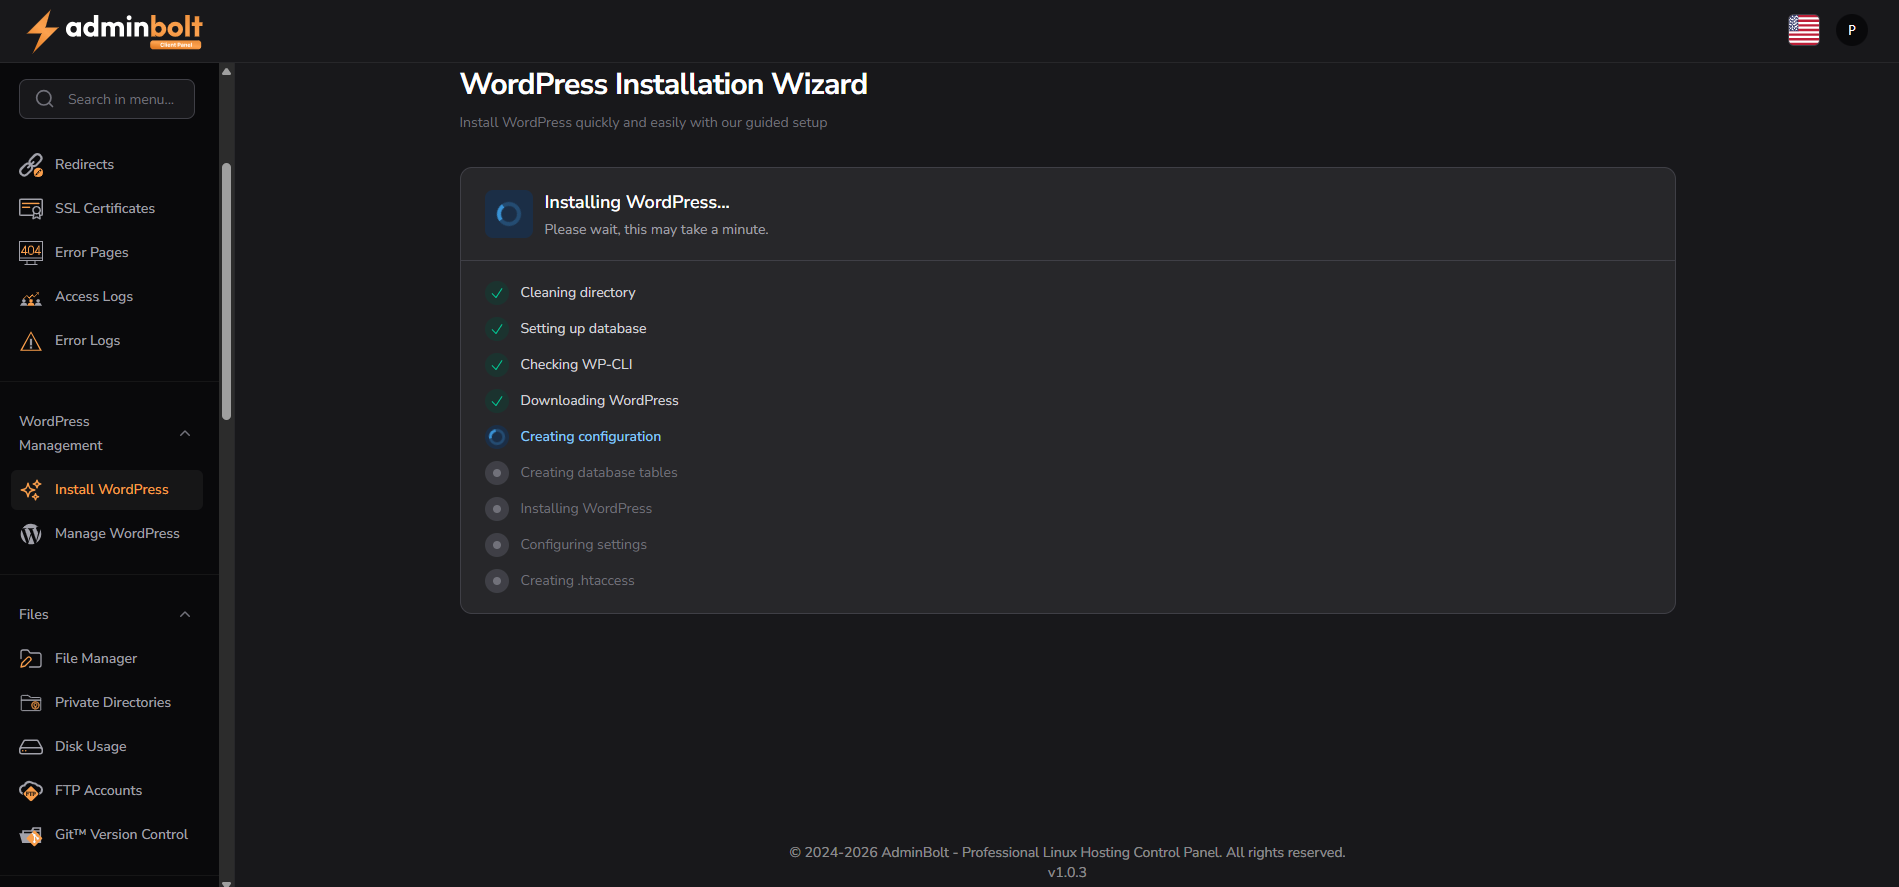Click the Creating .htaccess step text
The height and width of the screenshot is (887, 1899).
coord(577,581)
